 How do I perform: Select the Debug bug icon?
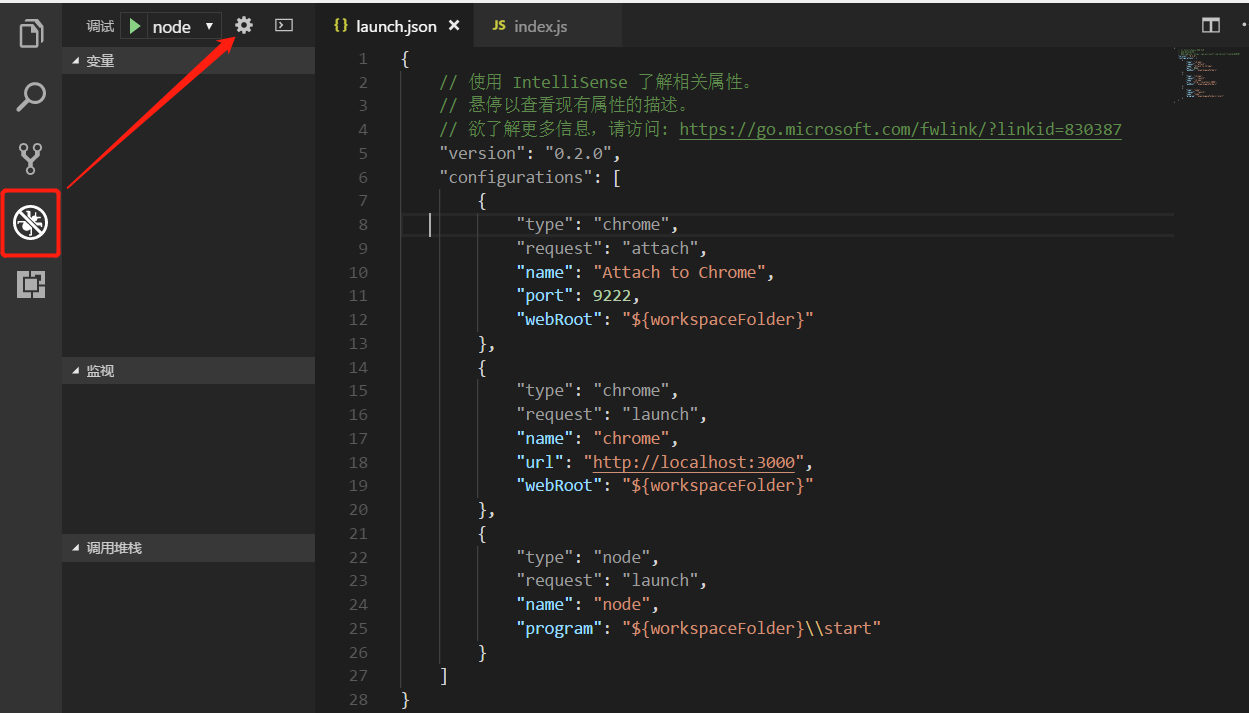[31, 222]
